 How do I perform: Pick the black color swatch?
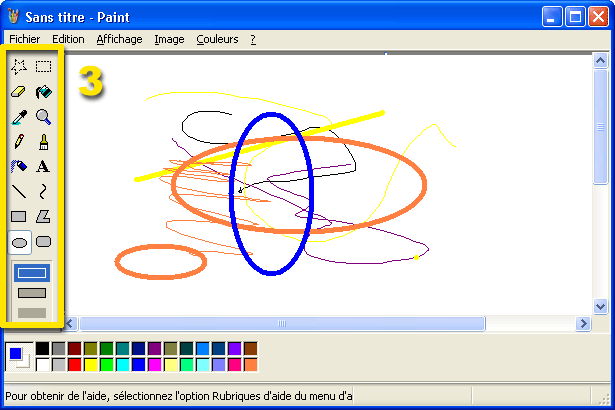coord(42,348)
